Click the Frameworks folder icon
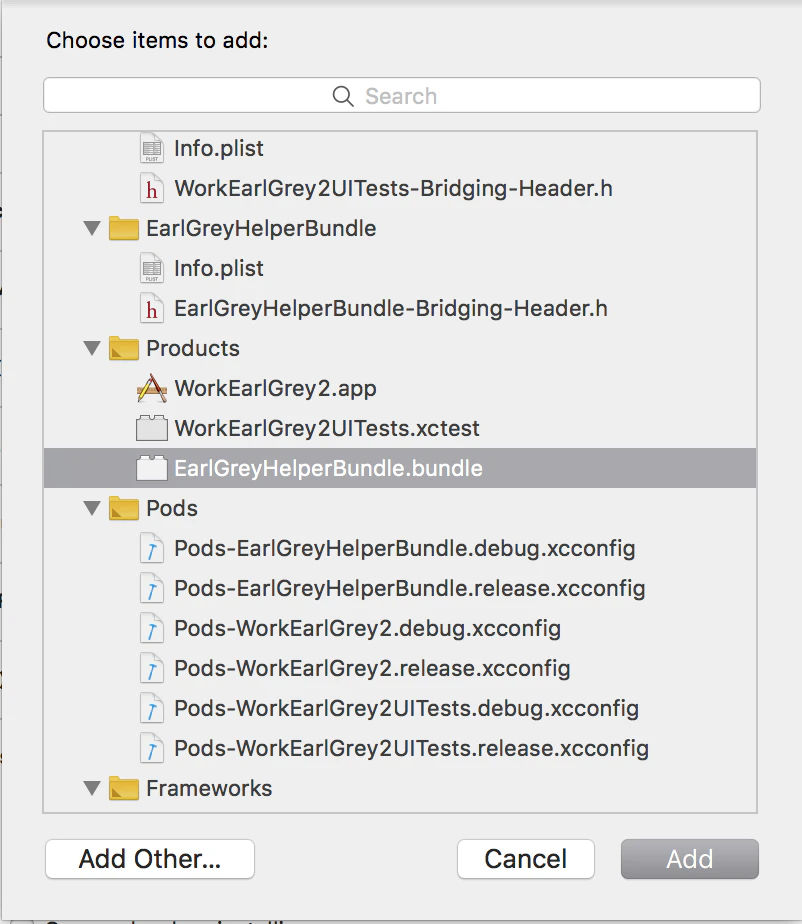Image resolution: width=802 pixels, height=924 pixels. [124, 788]
